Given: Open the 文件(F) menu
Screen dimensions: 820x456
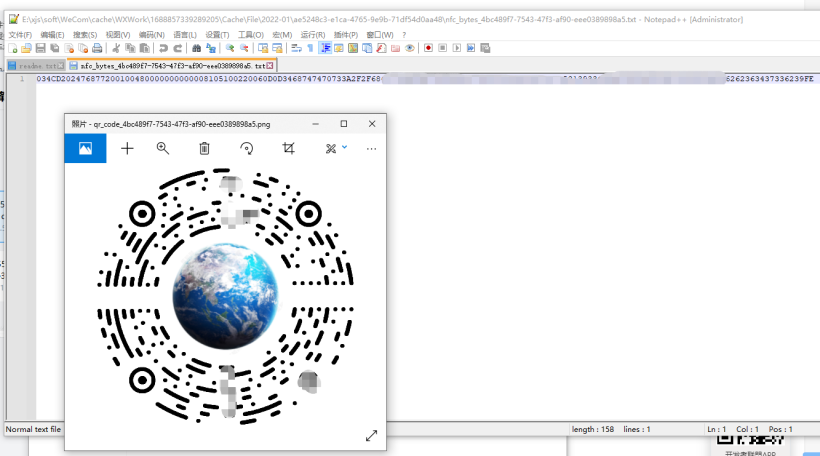Looking at the screenshot, I should click(x=20, y=35).
